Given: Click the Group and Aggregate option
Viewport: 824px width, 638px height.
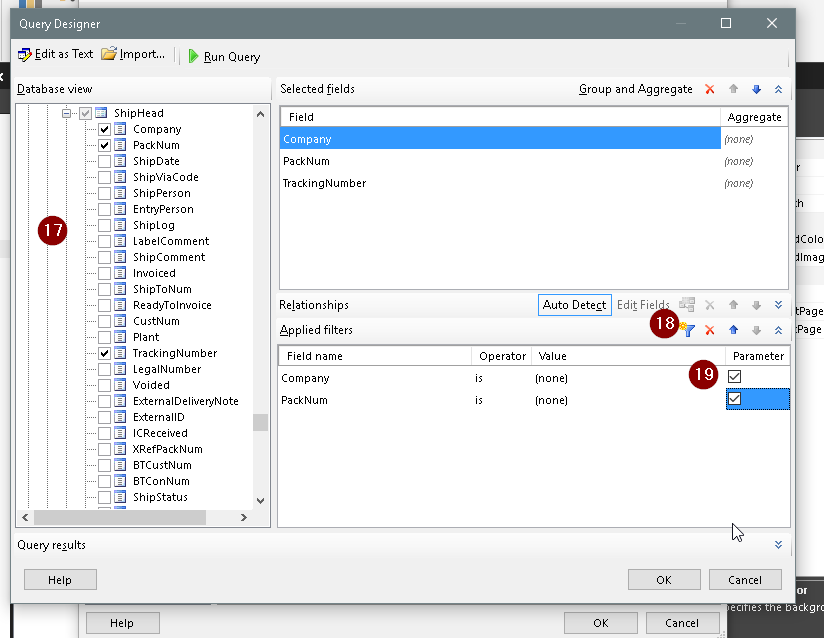Looking at the screenshot, I should (x=635, y=89).
